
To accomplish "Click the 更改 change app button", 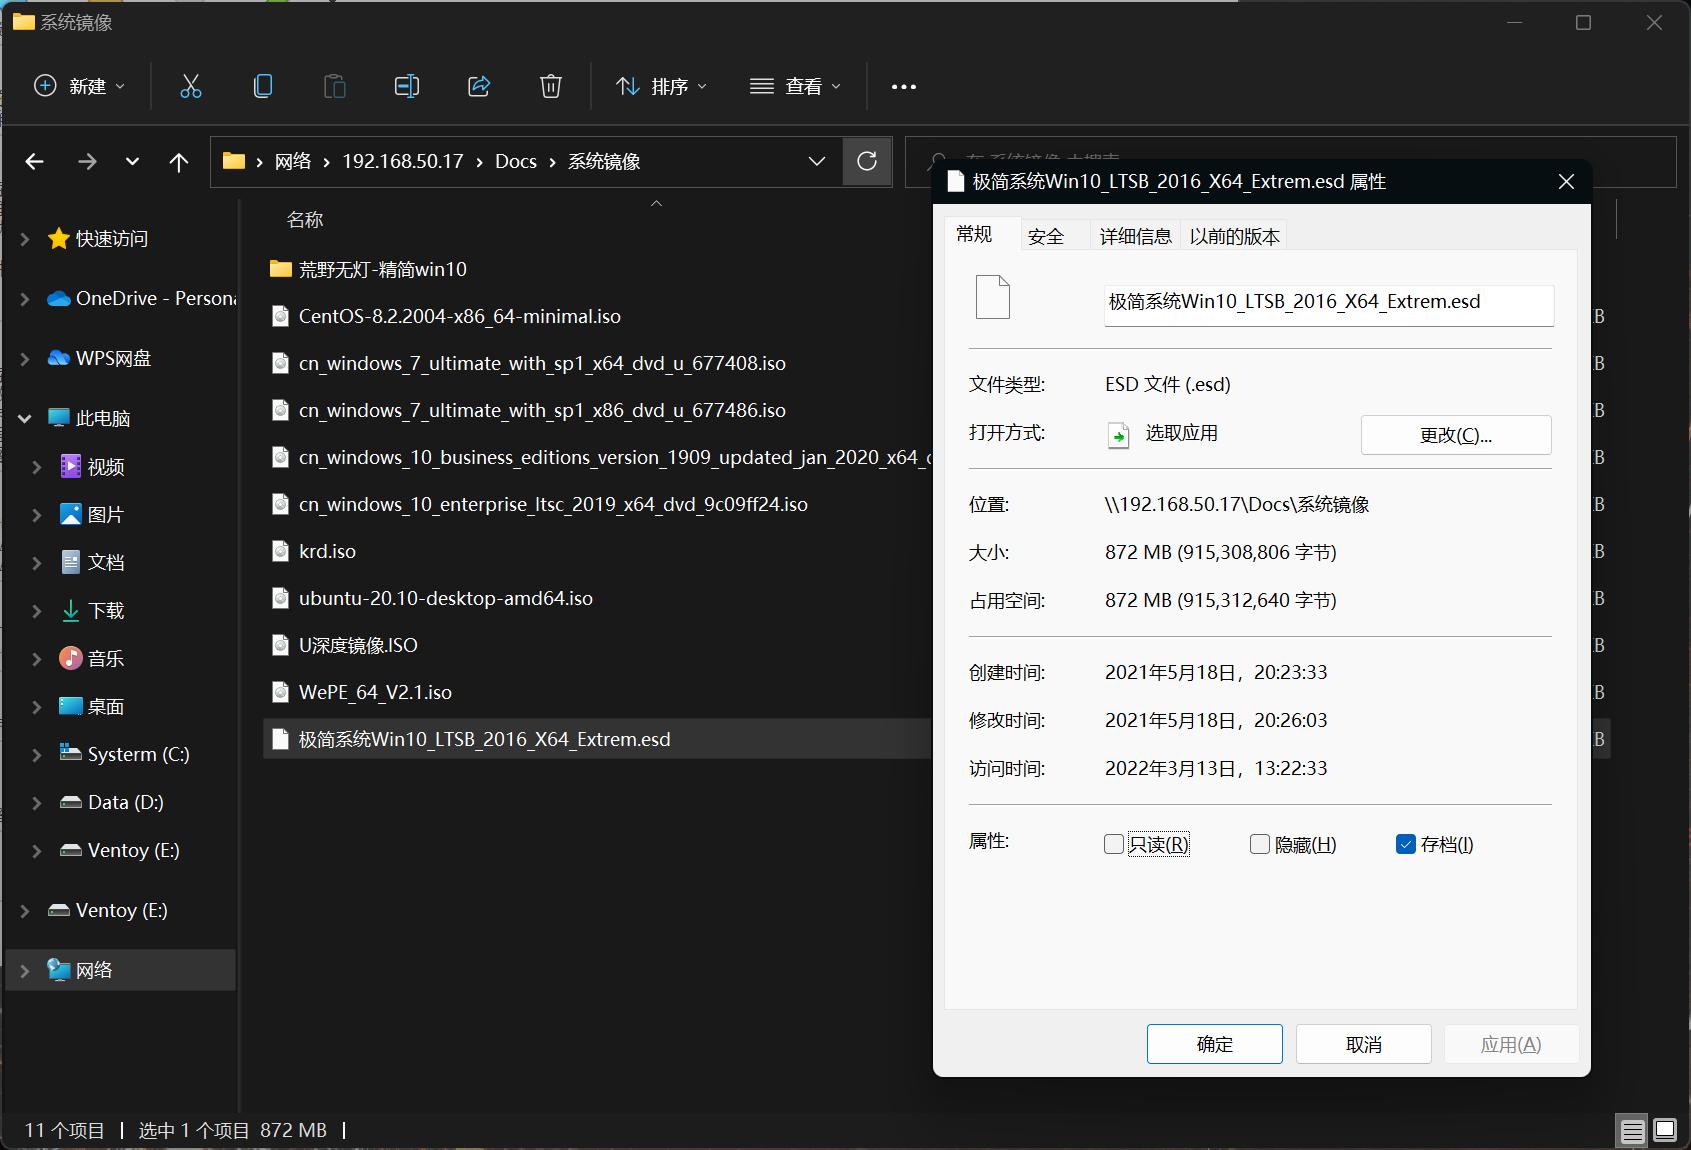I will pyautogui.click(x=1455, y=434).
